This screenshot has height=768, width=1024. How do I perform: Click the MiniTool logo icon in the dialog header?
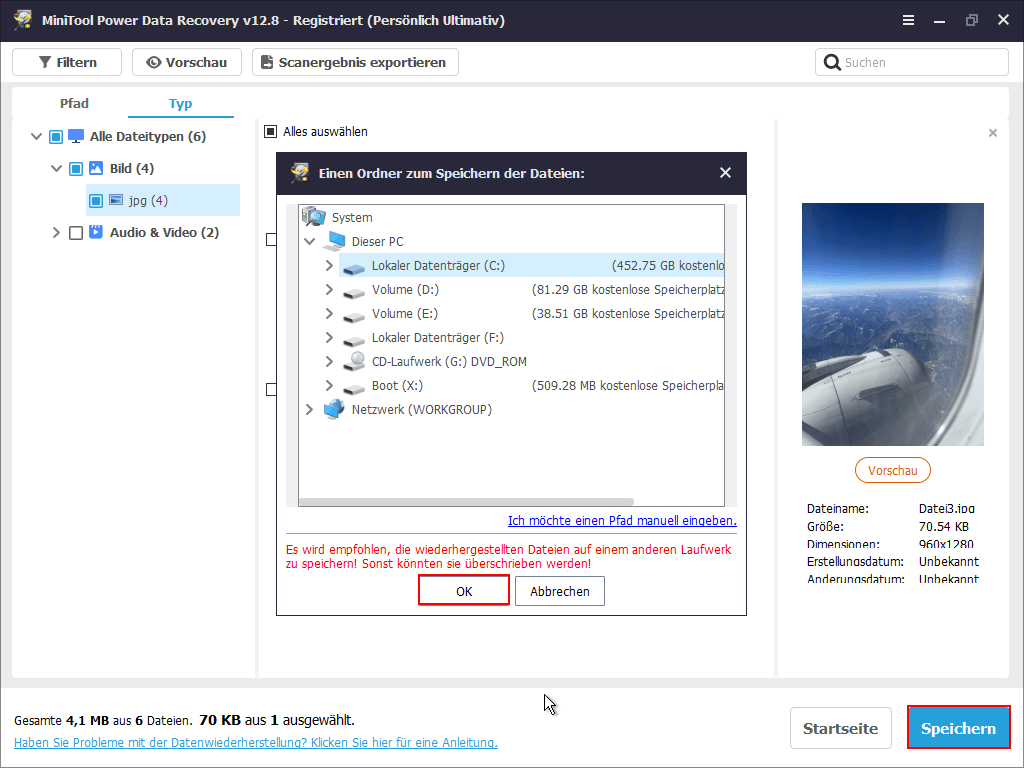297,172
